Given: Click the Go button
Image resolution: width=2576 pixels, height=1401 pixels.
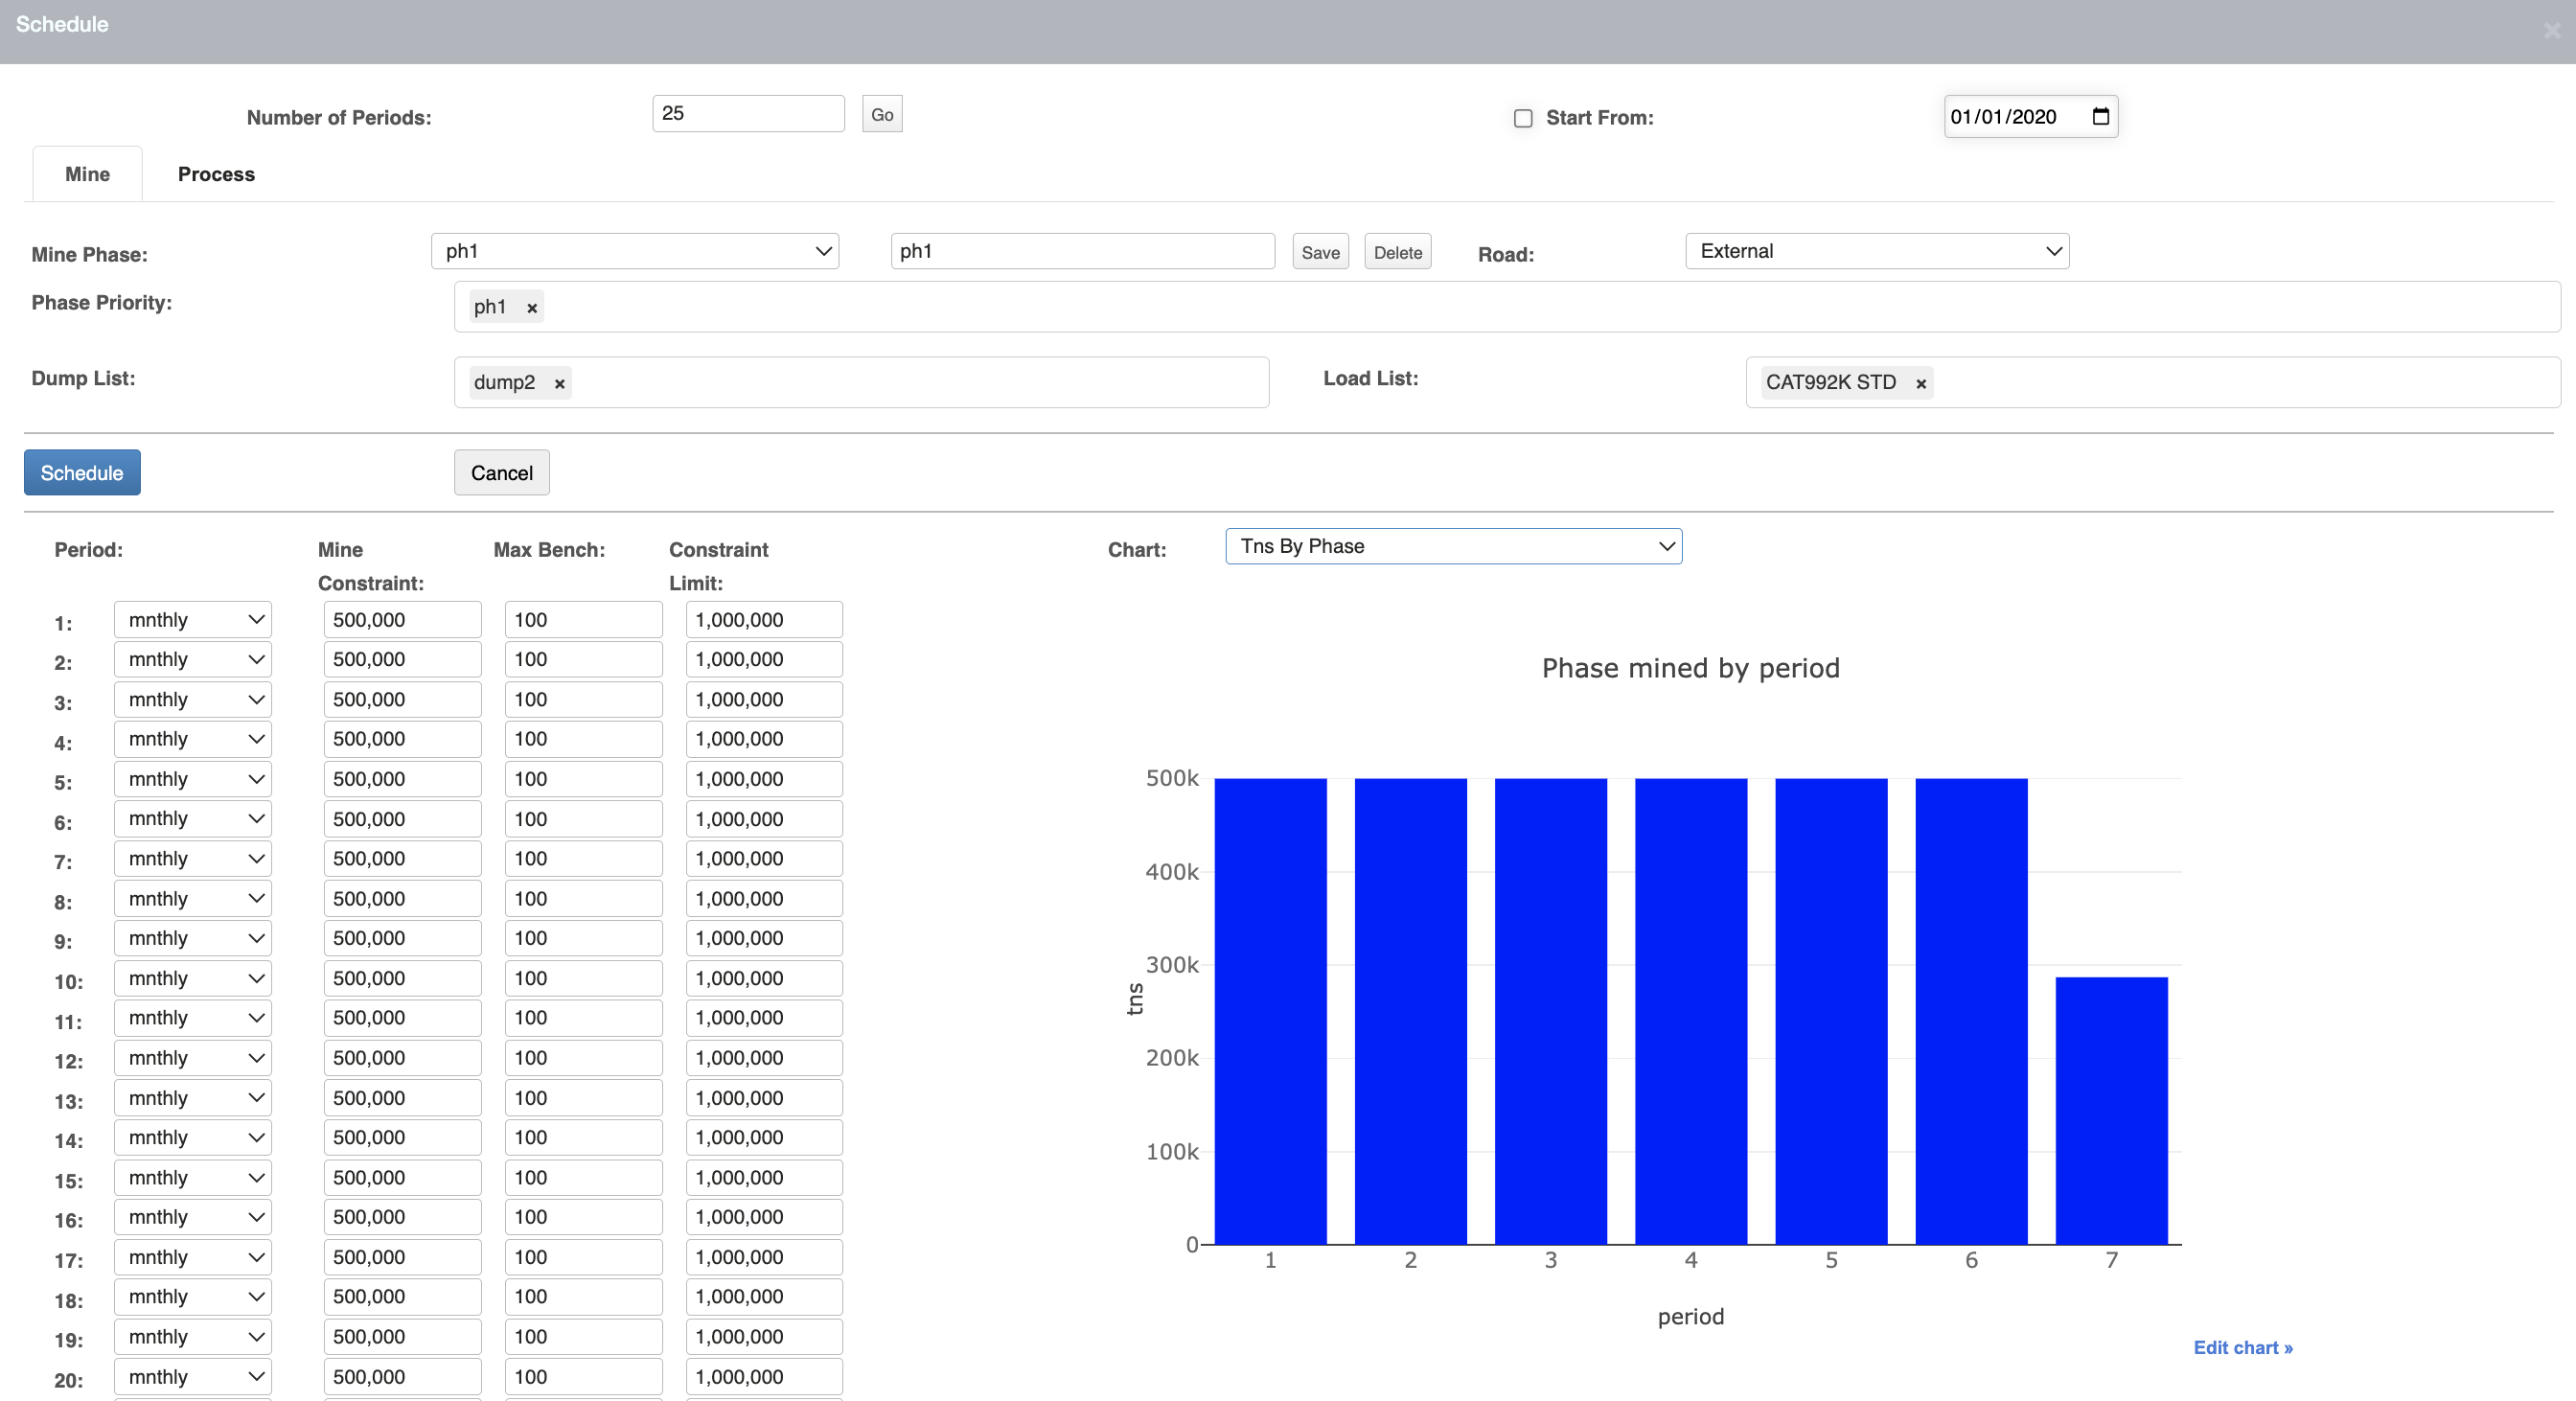Looking at the screenshot, I should point(881,115).
